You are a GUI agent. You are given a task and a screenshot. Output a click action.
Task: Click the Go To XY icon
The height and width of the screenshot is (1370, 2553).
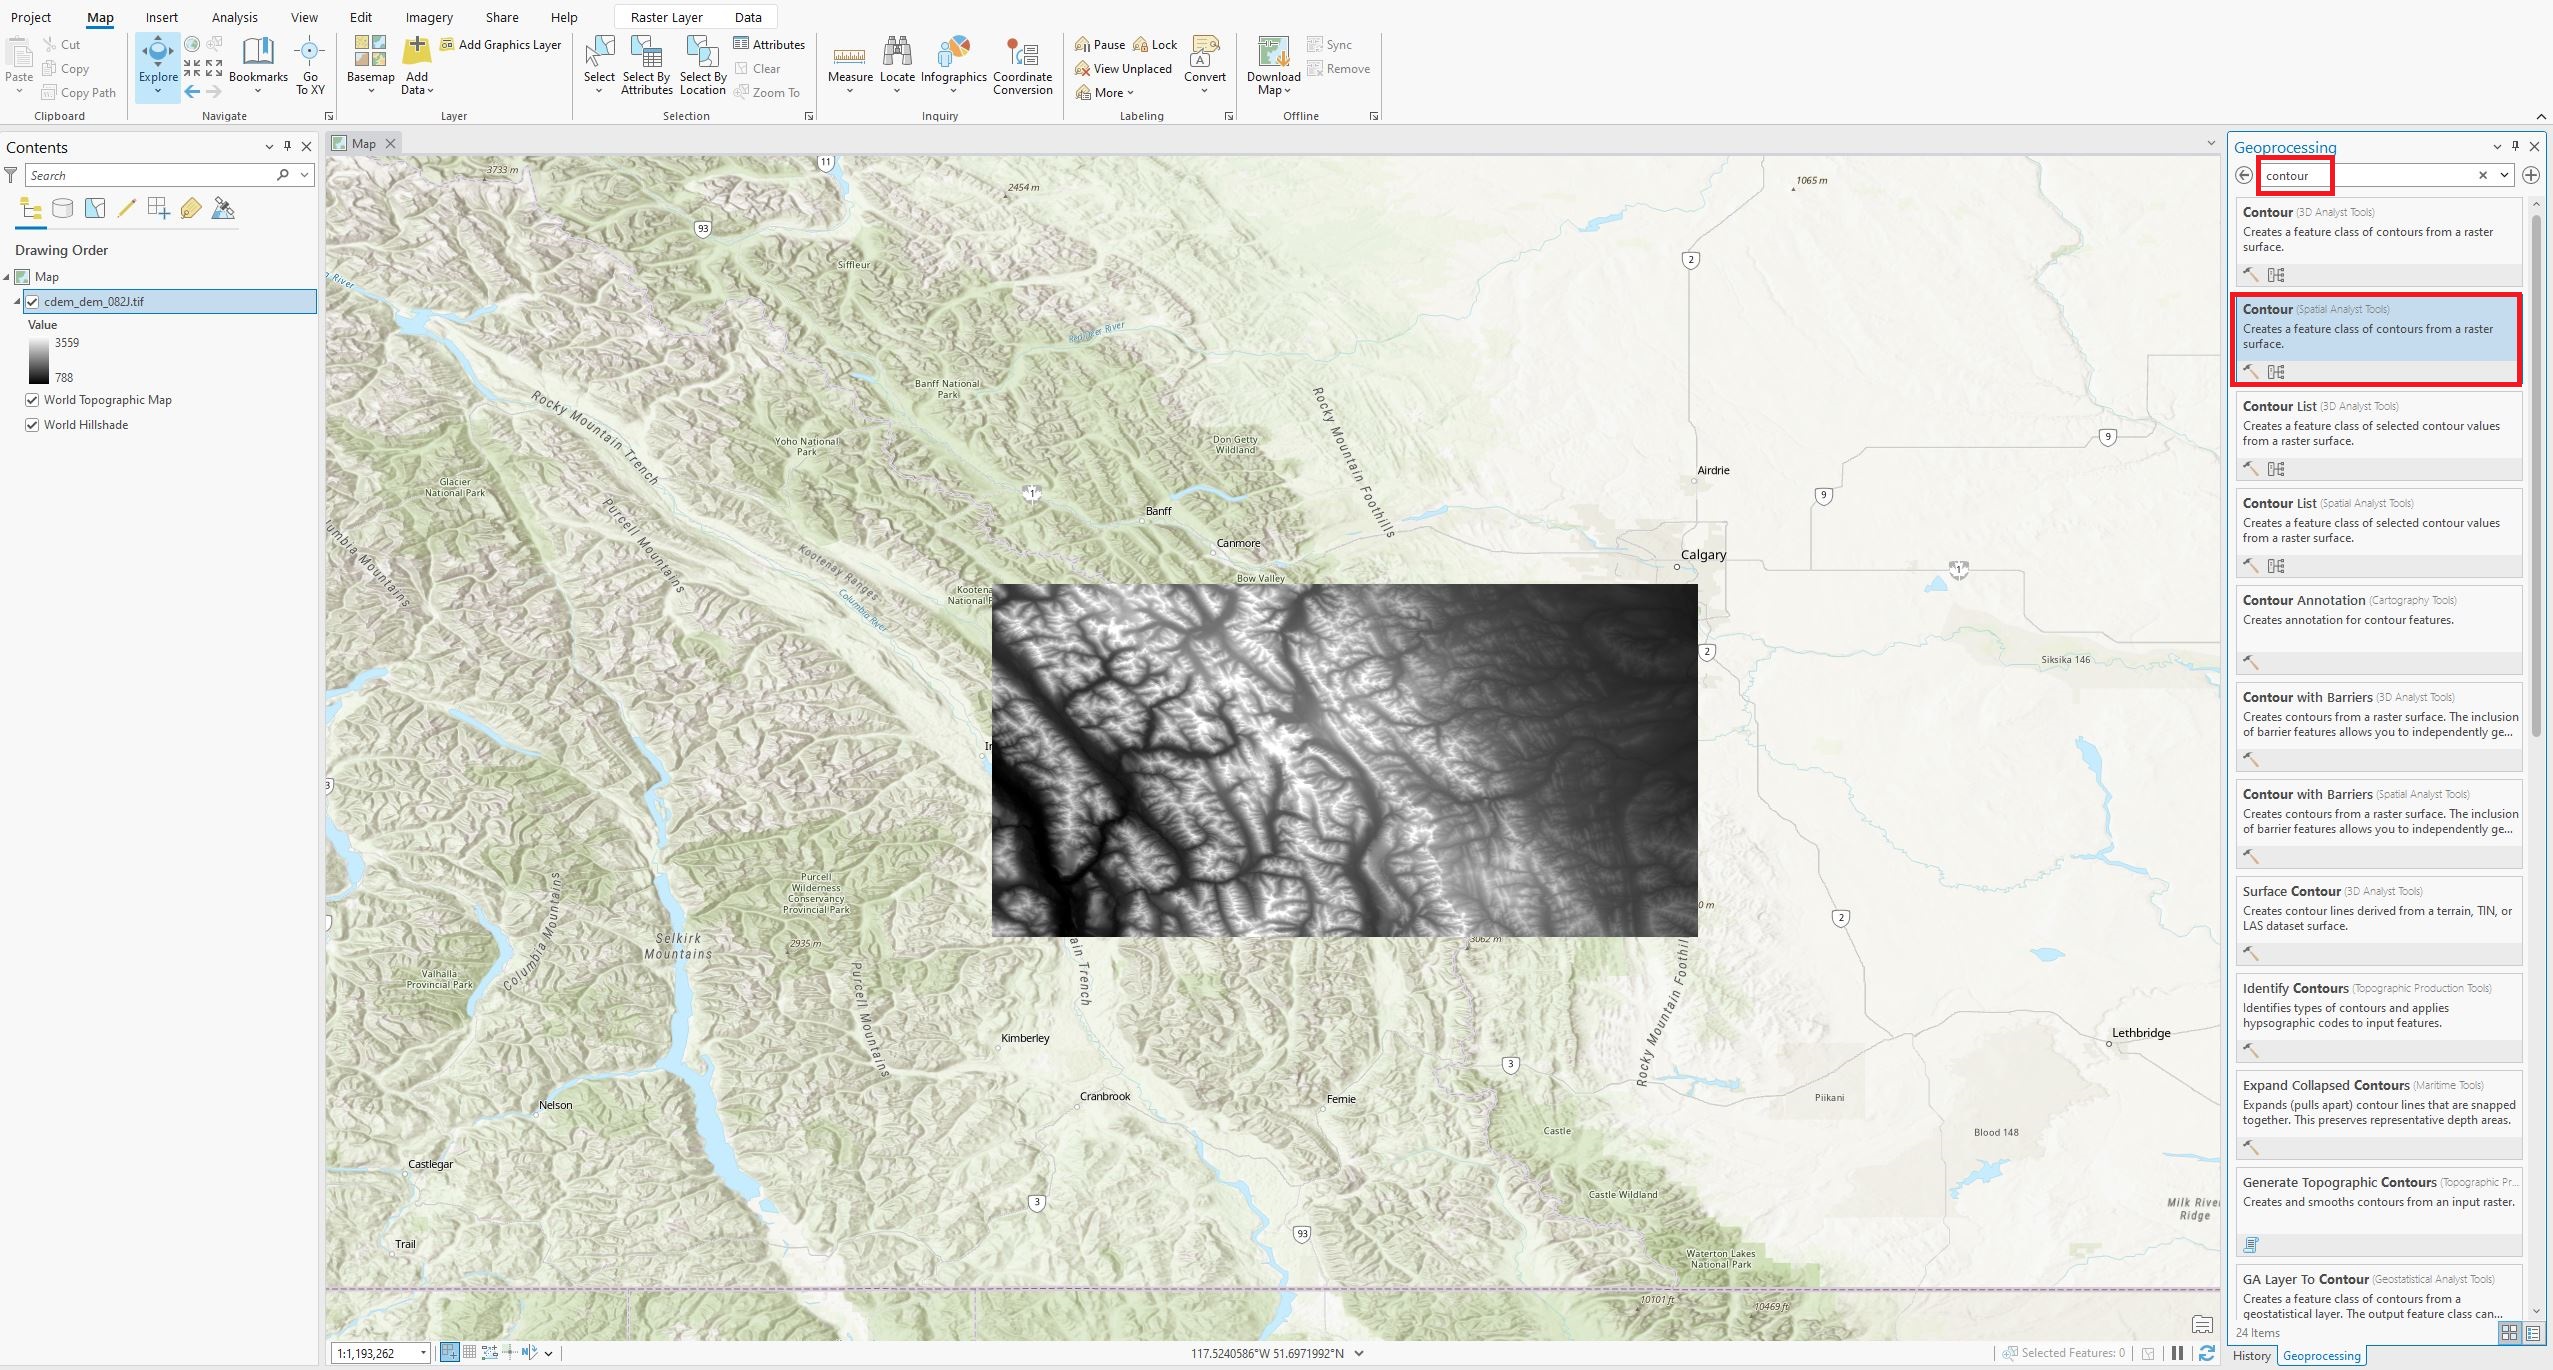coord(310,52)
